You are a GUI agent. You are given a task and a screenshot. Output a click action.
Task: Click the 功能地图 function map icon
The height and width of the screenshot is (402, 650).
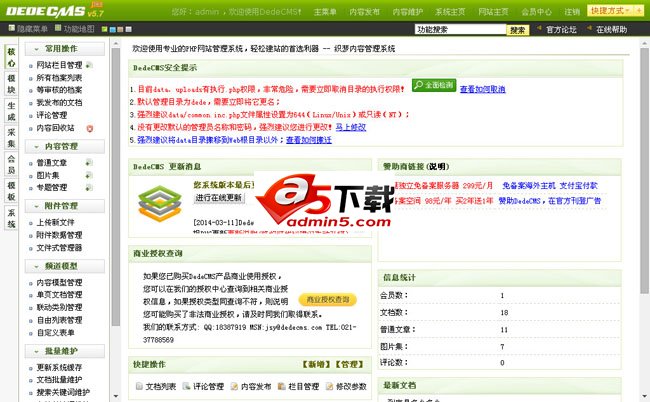tap(58, 28)
